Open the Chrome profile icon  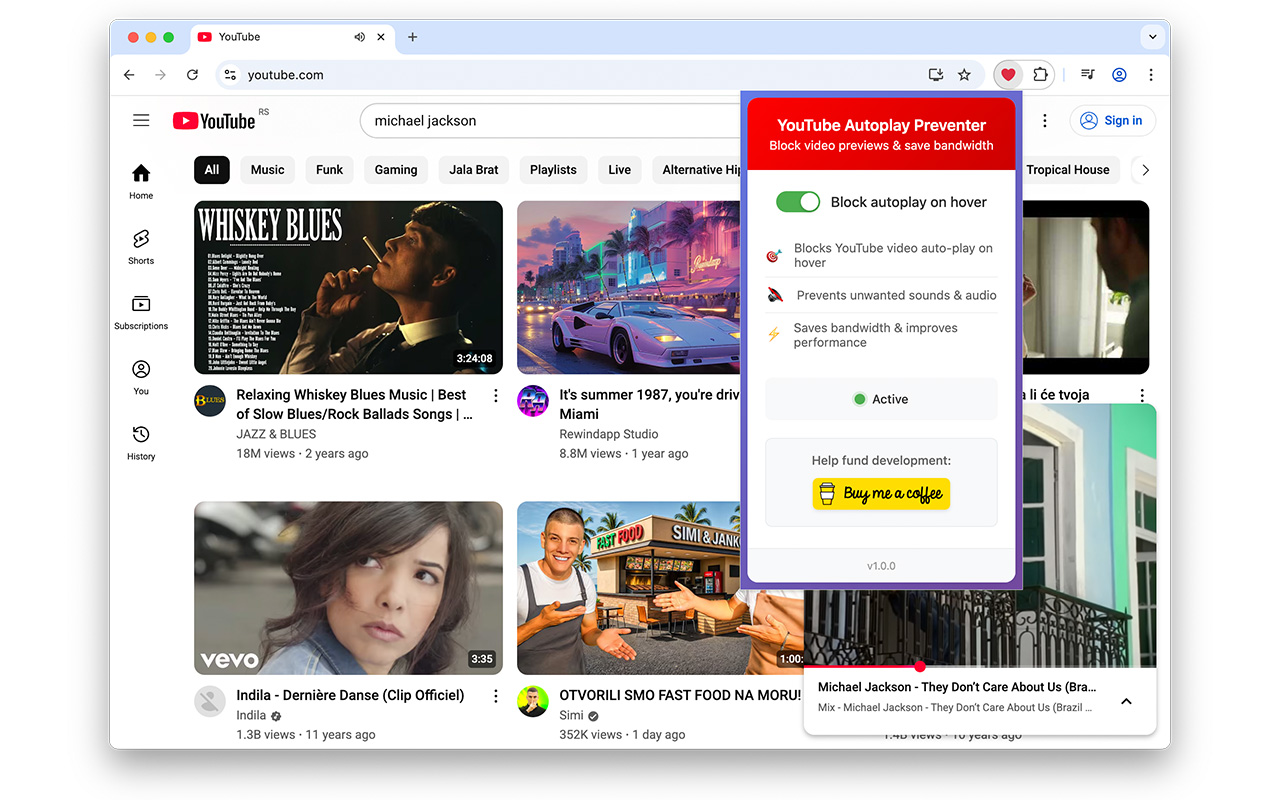tap(1119, 75)
